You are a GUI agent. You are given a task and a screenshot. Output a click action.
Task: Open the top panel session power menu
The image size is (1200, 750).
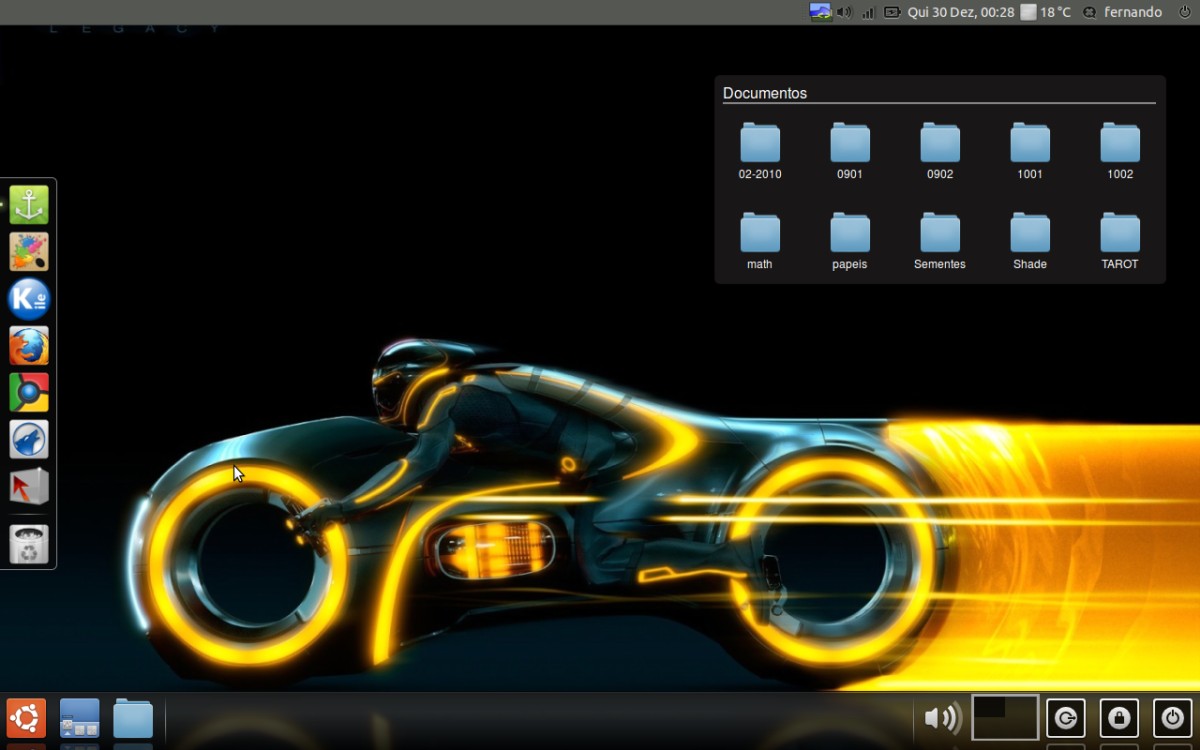point(1185,12)
